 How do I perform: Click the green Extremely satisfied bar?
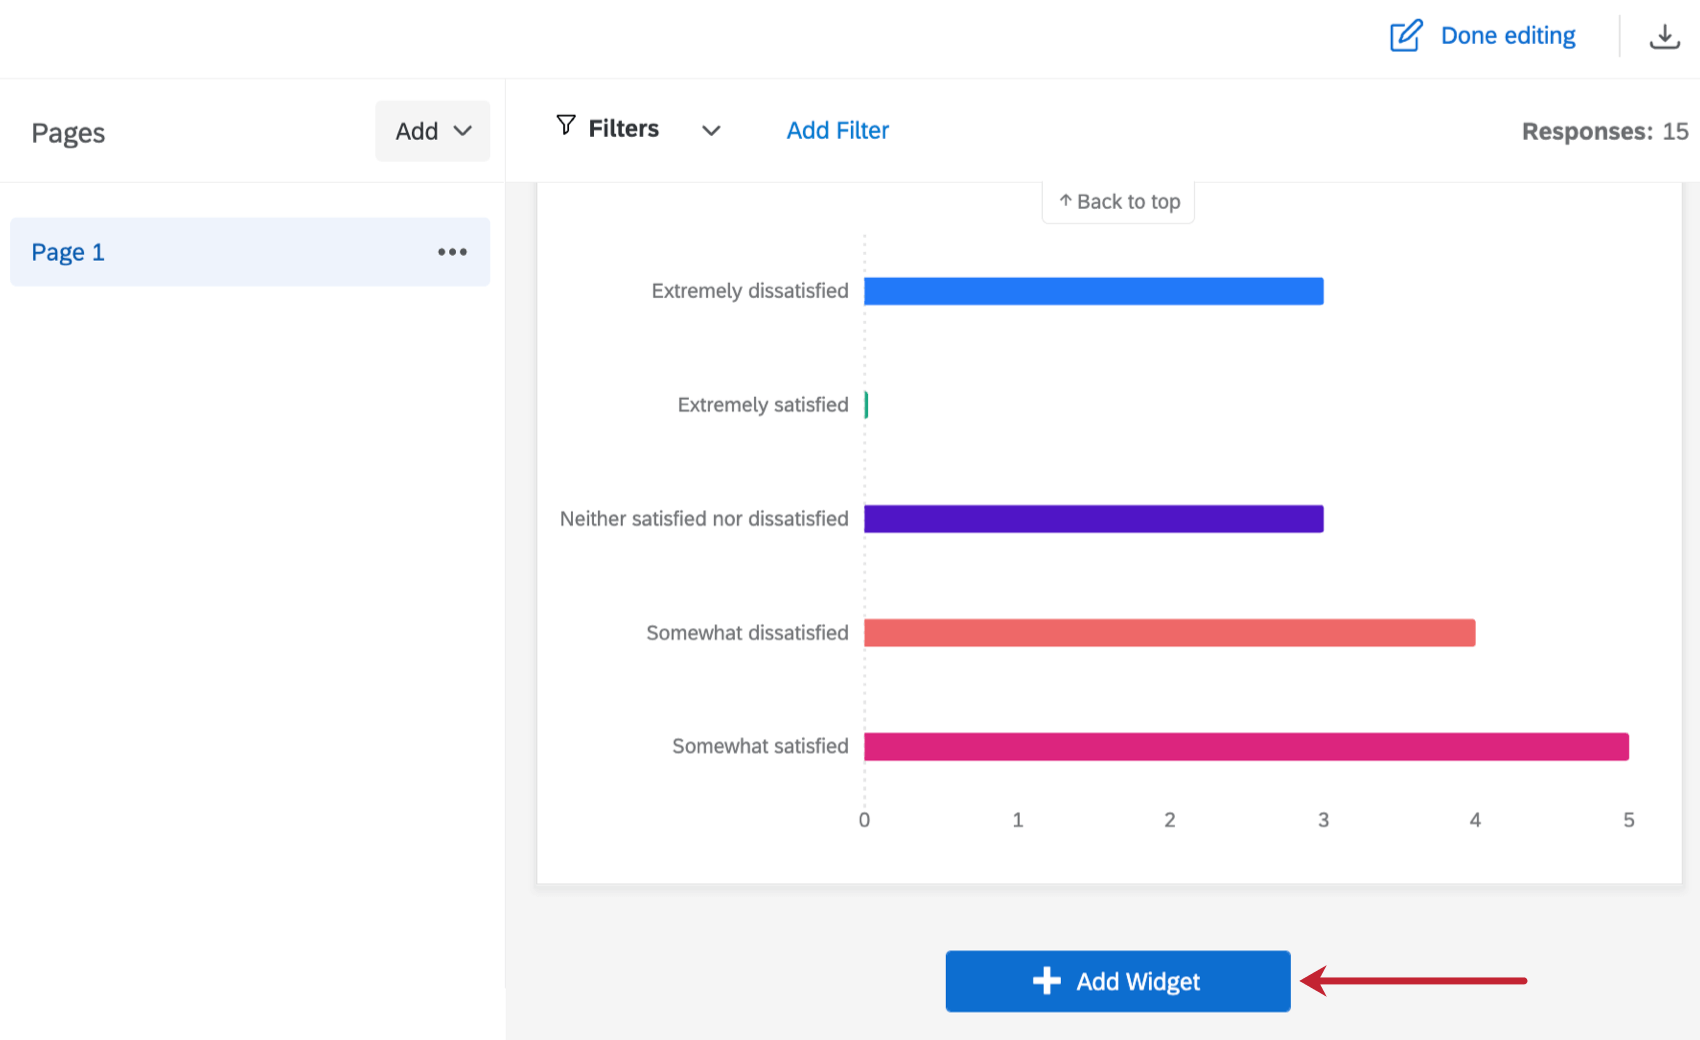pos(866,405)
